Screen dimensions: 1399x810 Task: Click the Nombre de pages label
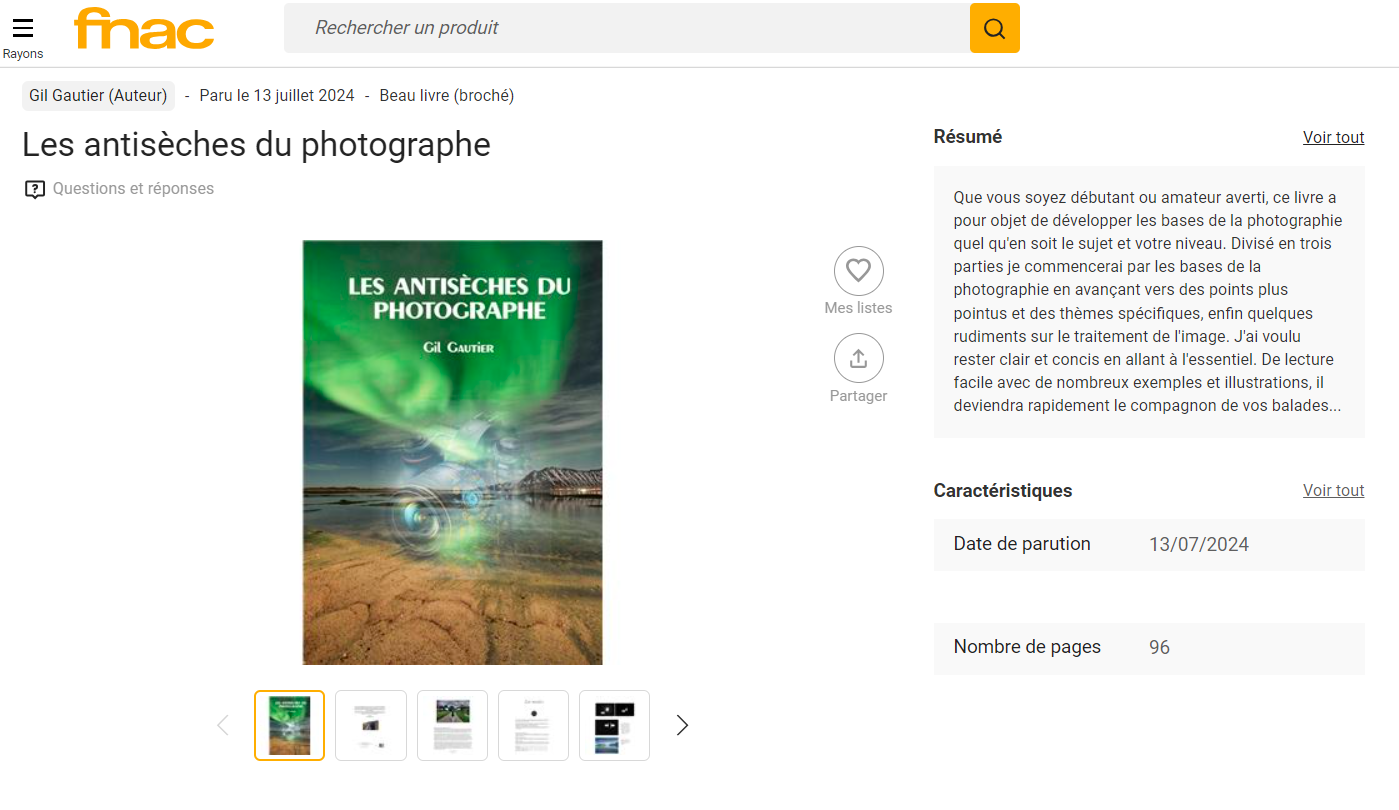(1027, 647)
